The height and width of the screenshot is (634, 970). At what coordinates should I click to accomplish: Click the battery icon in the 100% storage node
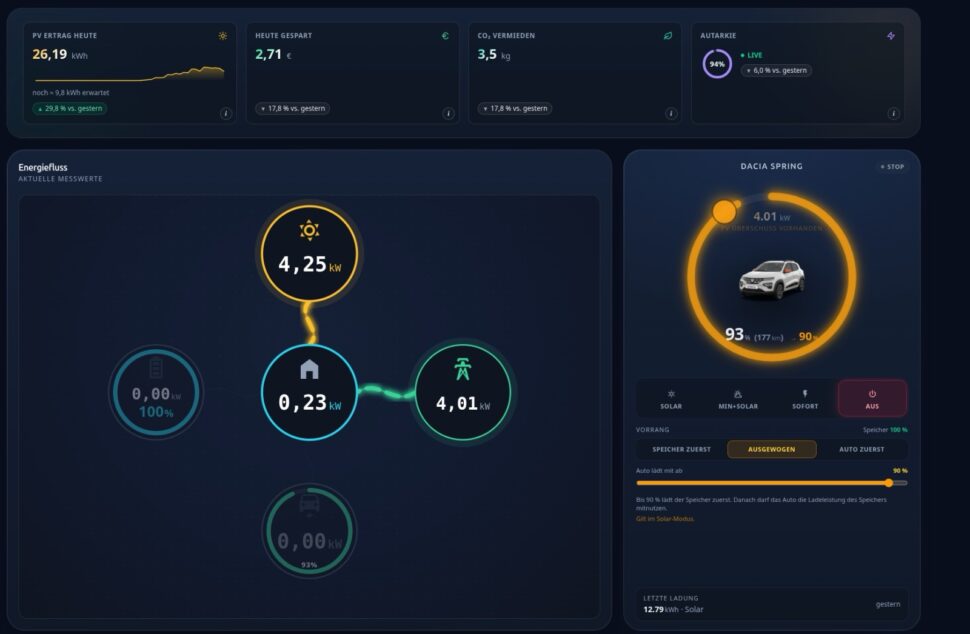[x=156, y=367]
